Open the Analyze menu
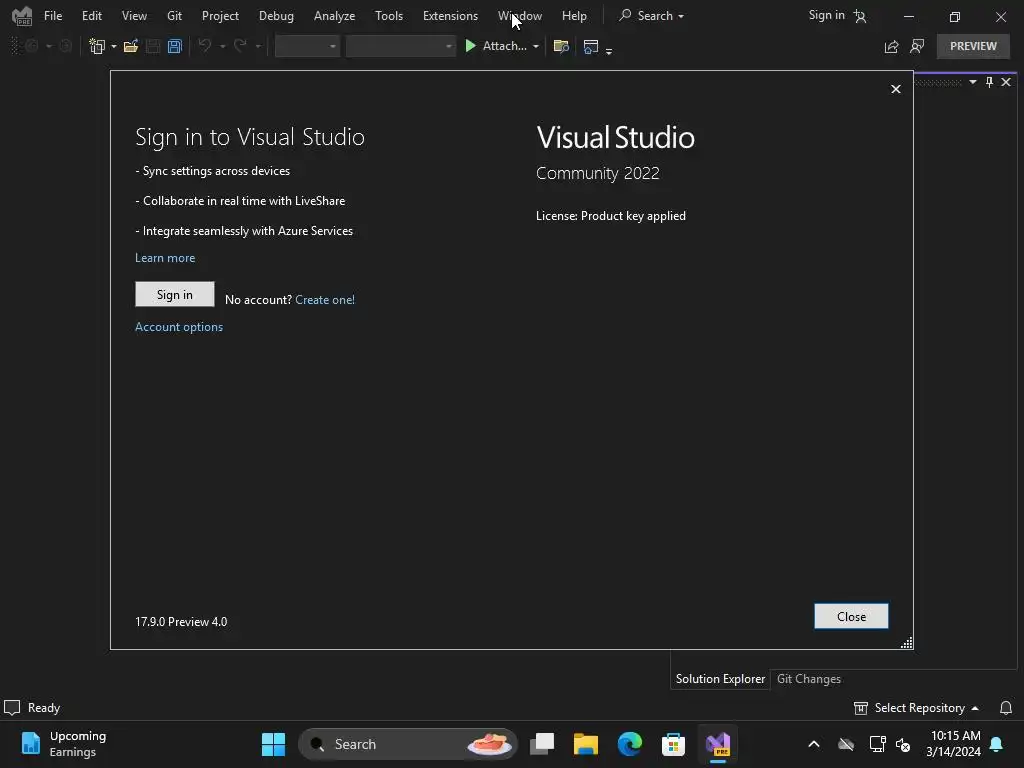The height and width of the screenshot is (768, 1024). [334, 16]
